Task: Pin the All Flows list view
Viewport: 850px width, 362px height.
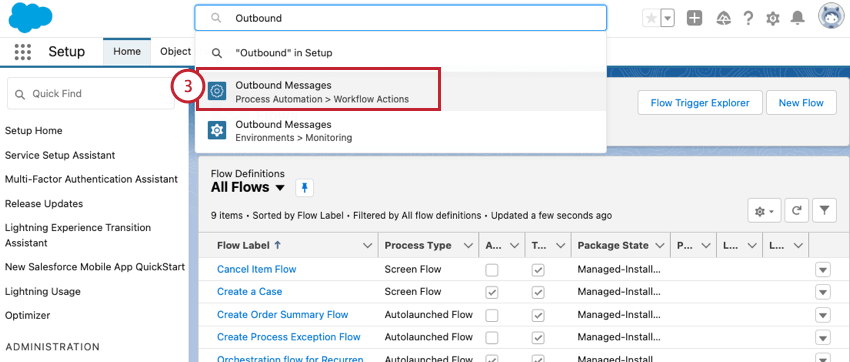Action: [304, 188]
